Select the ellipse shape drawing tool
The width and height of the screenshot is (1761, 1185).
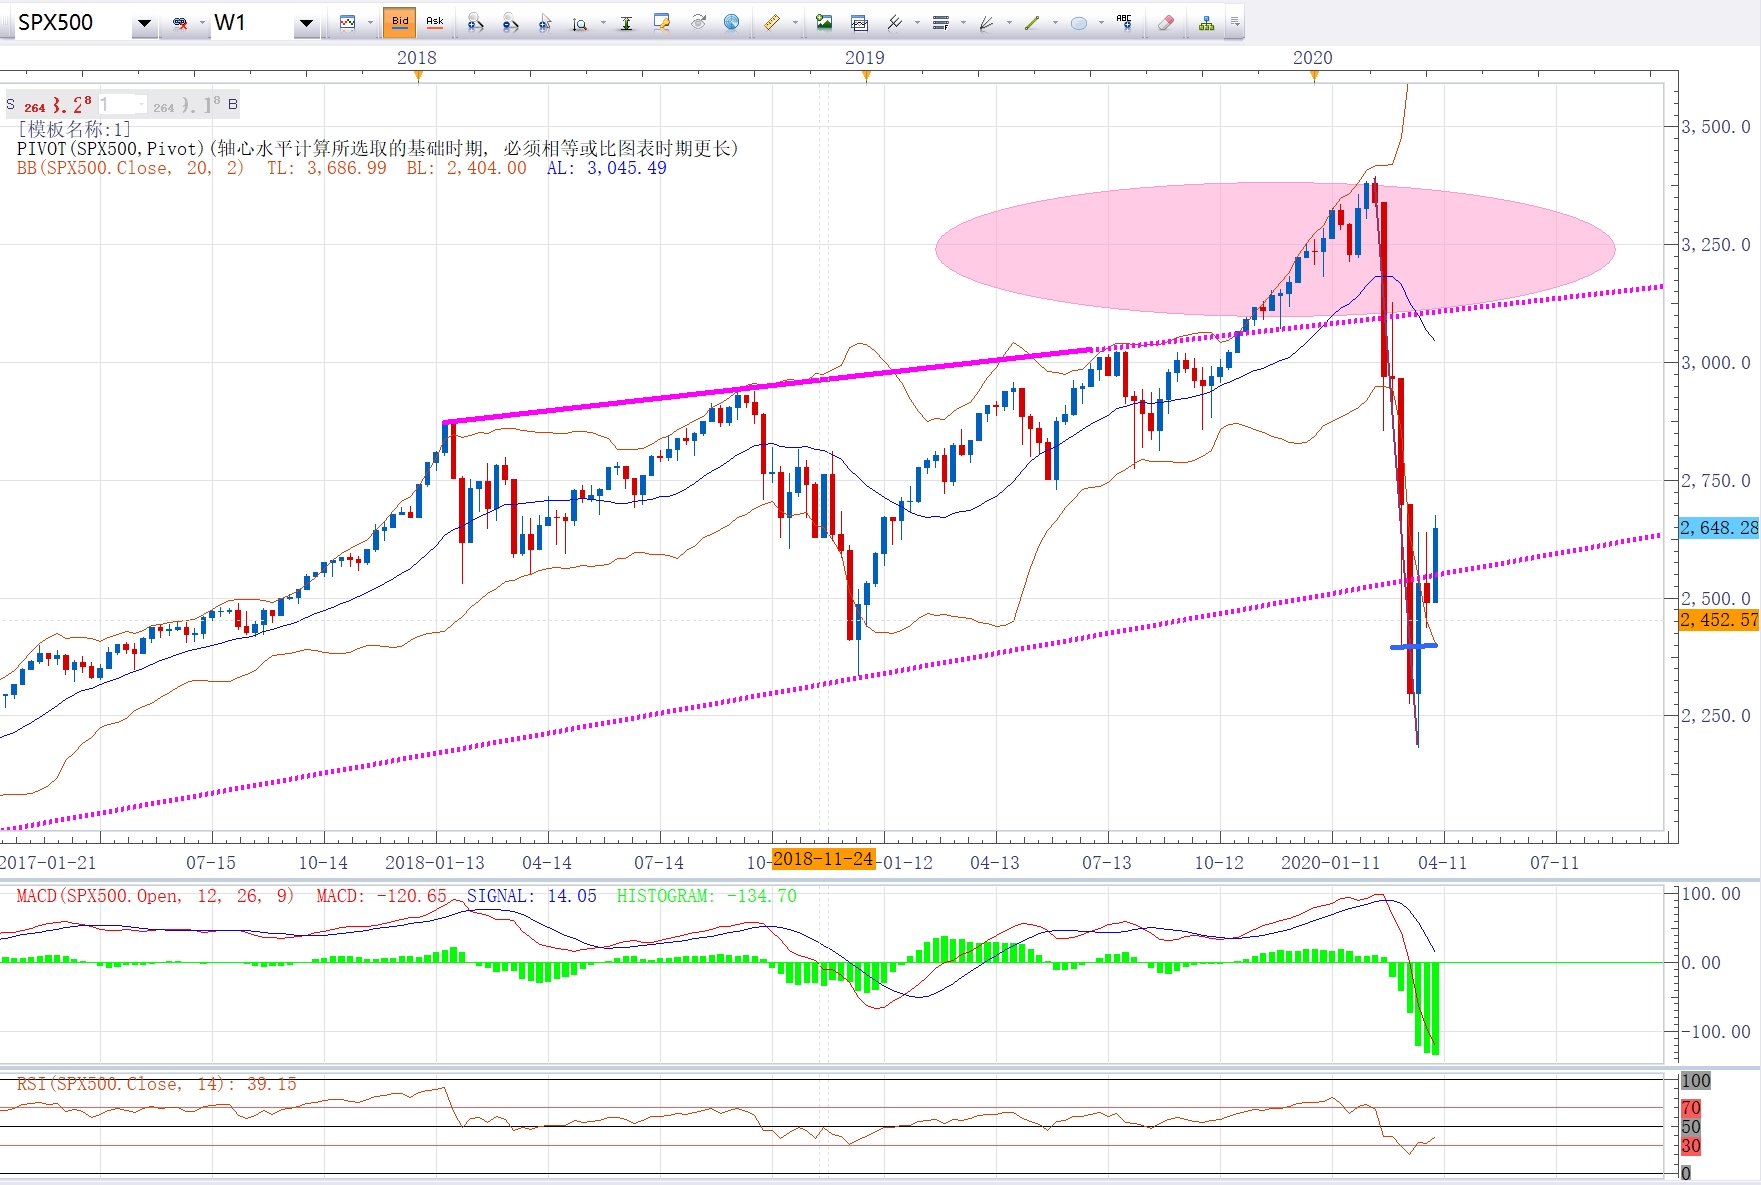coord(1078,22)
